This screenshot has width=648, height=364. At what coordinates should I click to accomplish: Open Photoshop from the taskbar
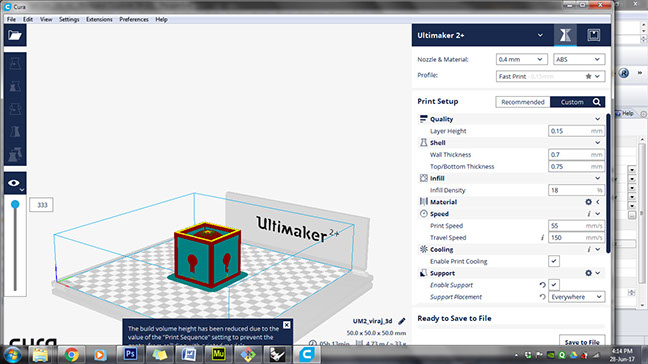130,354
